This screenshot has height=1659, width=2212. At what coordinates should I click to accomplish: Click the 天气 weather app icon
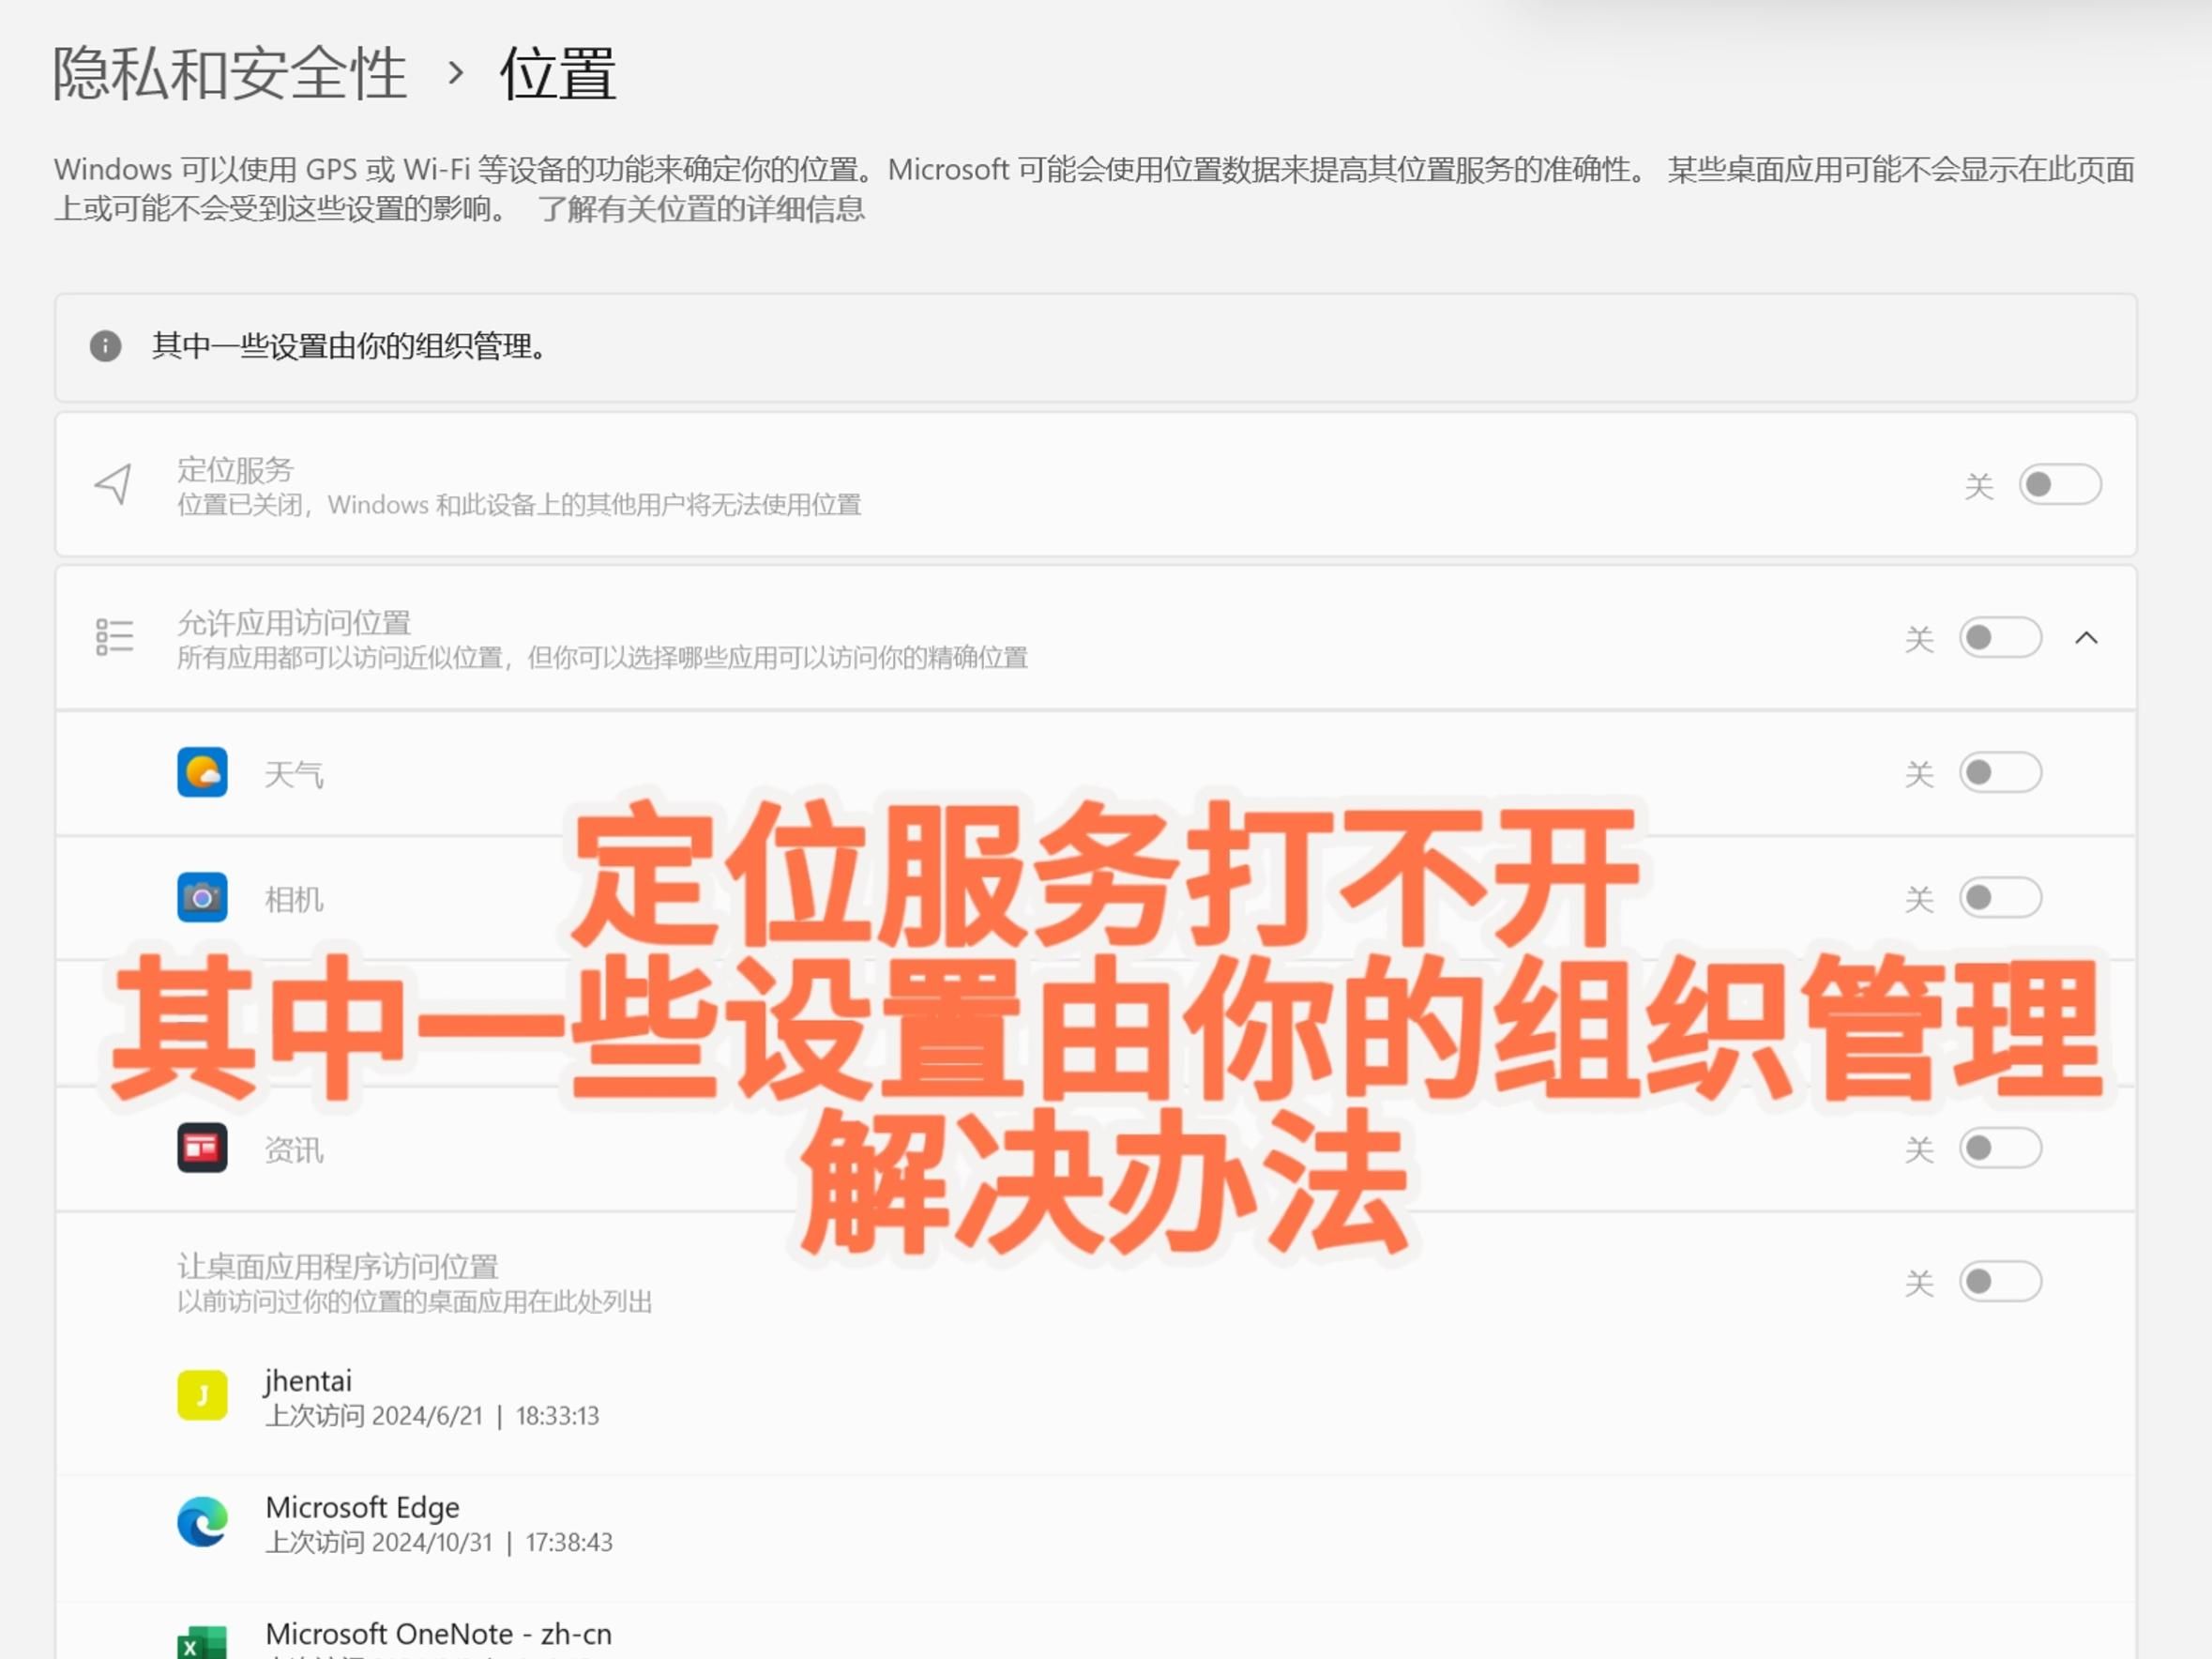pyautogui.click(x=202, y=772)
